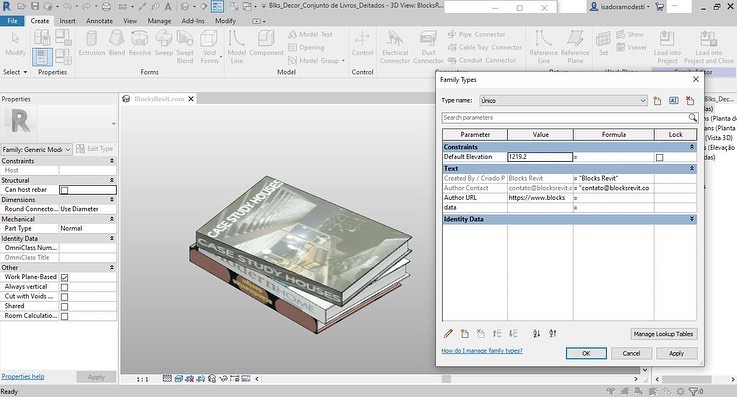This screenshot has height=397, width=737.
Task: Toggle the Room Calculation checkbox
Action: (64, 316)
